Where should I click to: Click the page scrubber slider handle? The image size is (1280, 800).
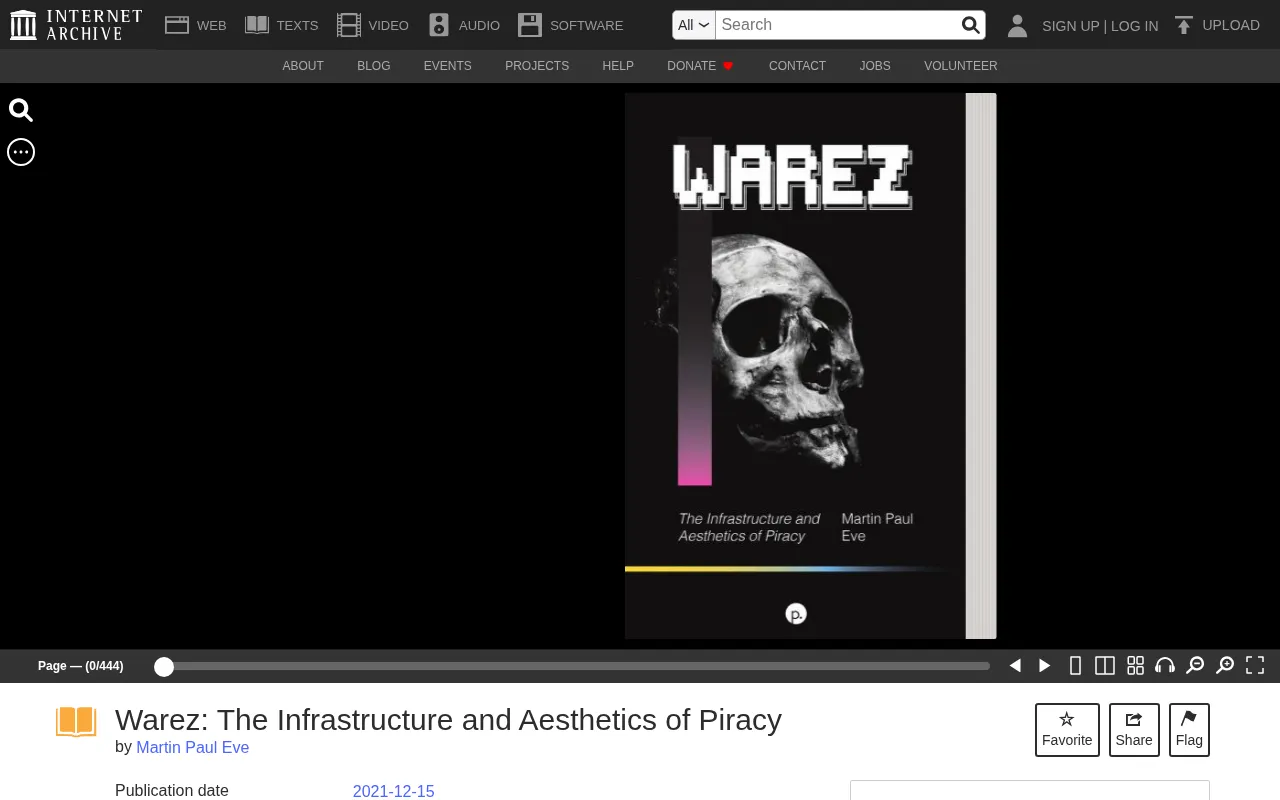coord(164,666)
